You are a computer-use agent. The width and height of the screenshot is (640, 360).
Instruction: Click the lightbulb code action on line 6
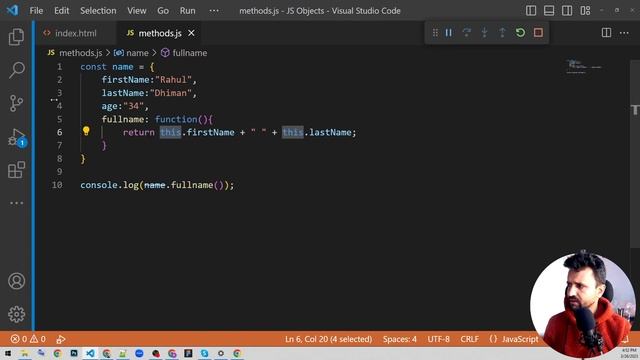(86, 131)
